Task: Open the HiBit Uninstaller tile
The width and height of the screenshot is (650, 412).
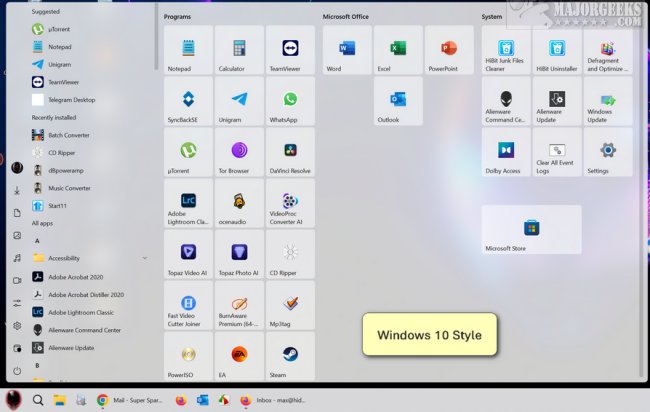Action: pyautogui.click(x=557, y=50)
